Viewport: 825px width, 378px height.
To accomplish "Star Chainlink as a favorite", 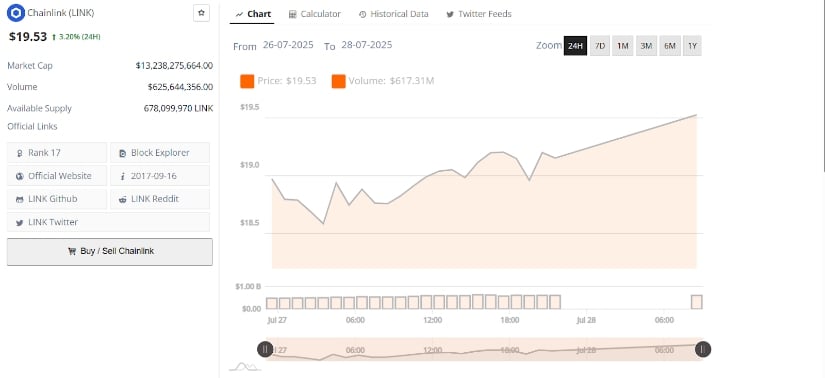I will point(201,13).
